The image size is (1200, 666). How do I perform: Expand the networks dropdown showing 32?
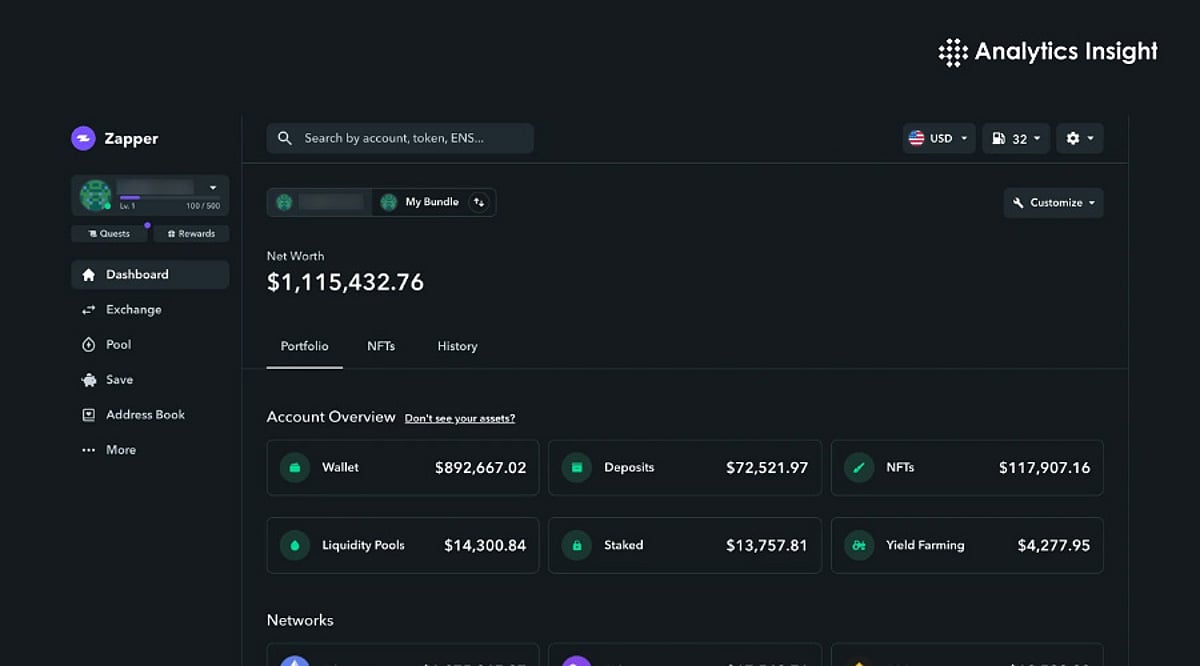[x=1015, y=138]
